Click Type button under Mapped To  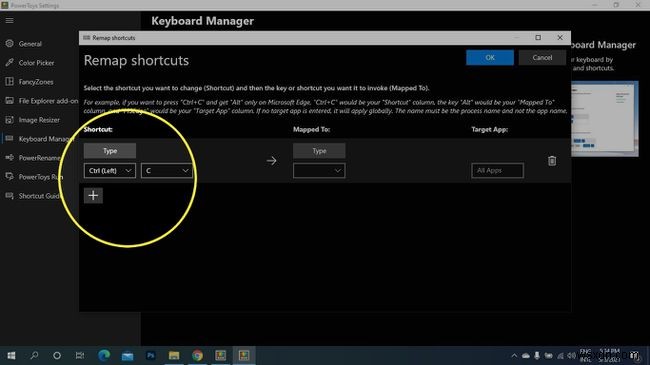pos(319,151)
